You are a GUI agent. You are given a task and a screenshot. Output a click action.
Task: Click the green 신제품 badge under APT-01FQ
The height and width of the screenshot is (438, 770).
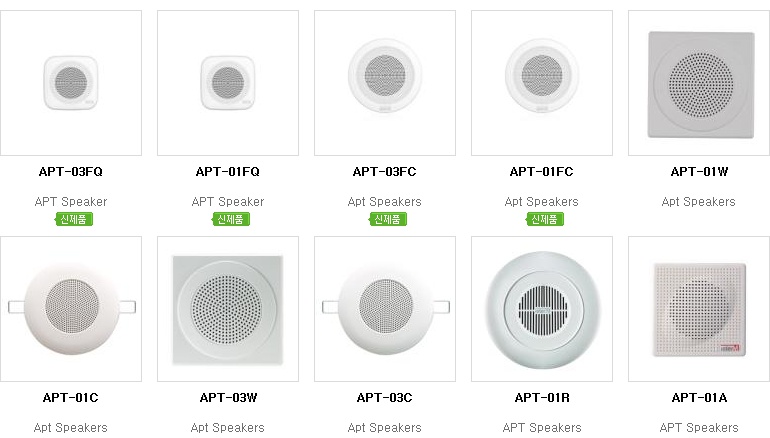231,219
